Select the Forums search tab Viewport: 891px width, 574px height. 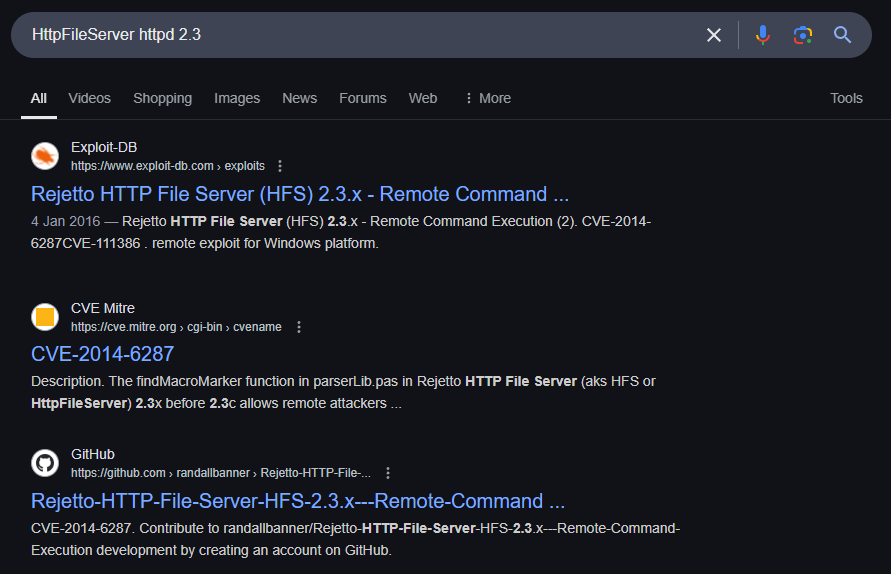click(x=362, y=98)
